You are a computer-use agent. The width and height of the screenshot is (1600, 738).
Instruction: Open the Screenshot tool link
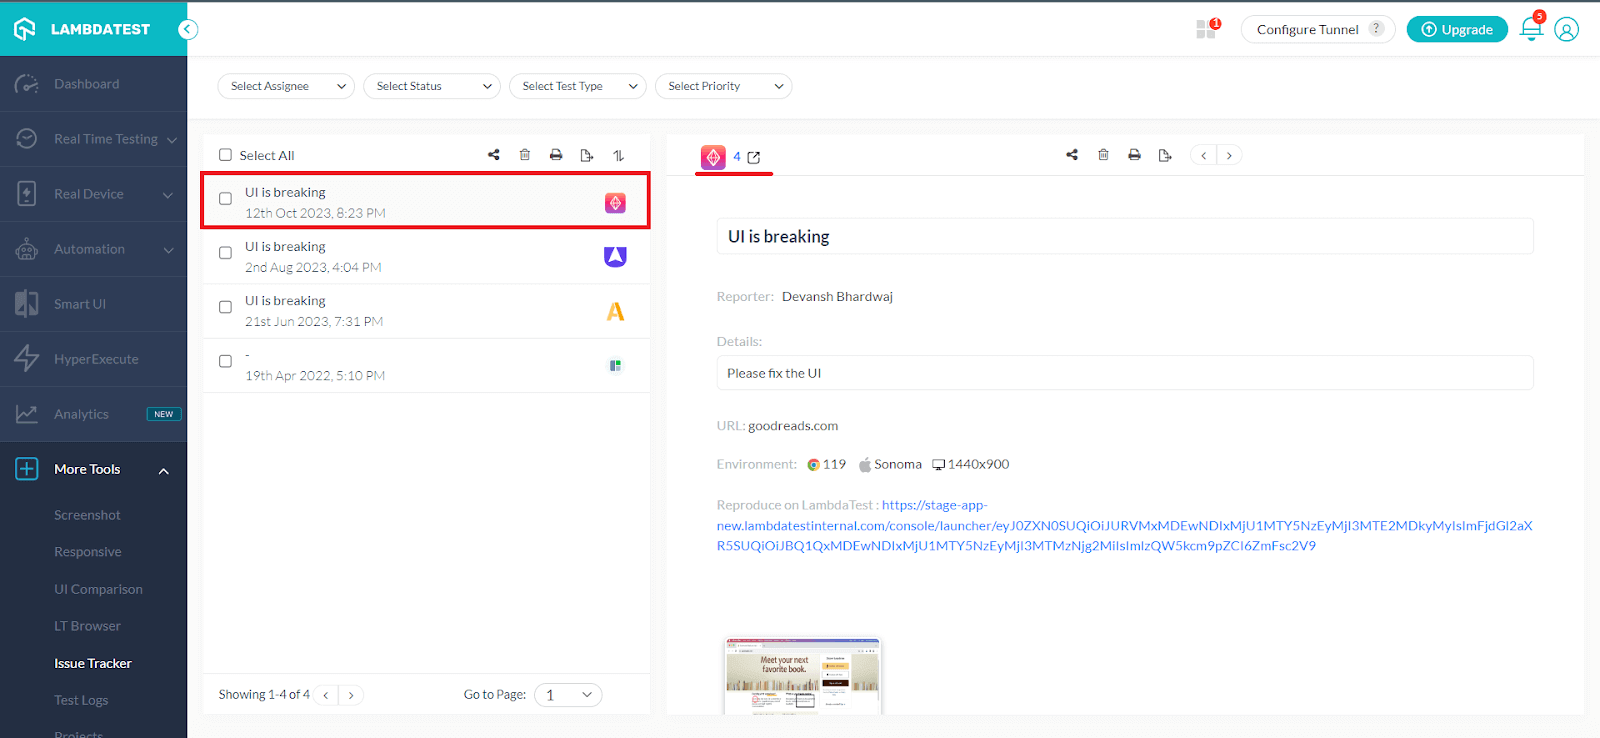pos(87,515)
